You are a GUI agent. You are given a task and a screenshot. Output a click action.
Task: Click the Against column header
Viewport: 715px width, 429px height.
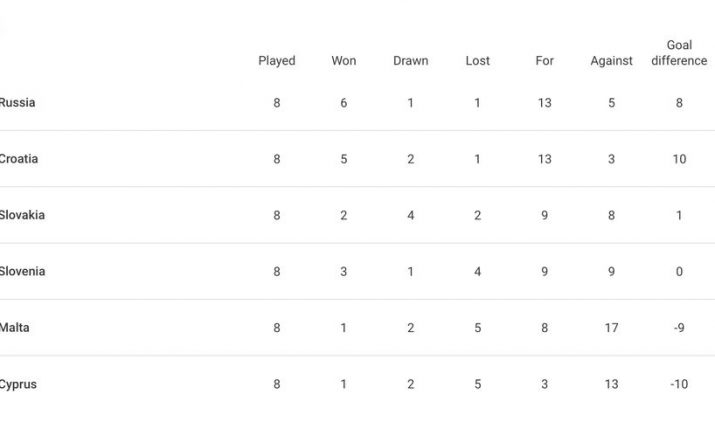[611, 61]
